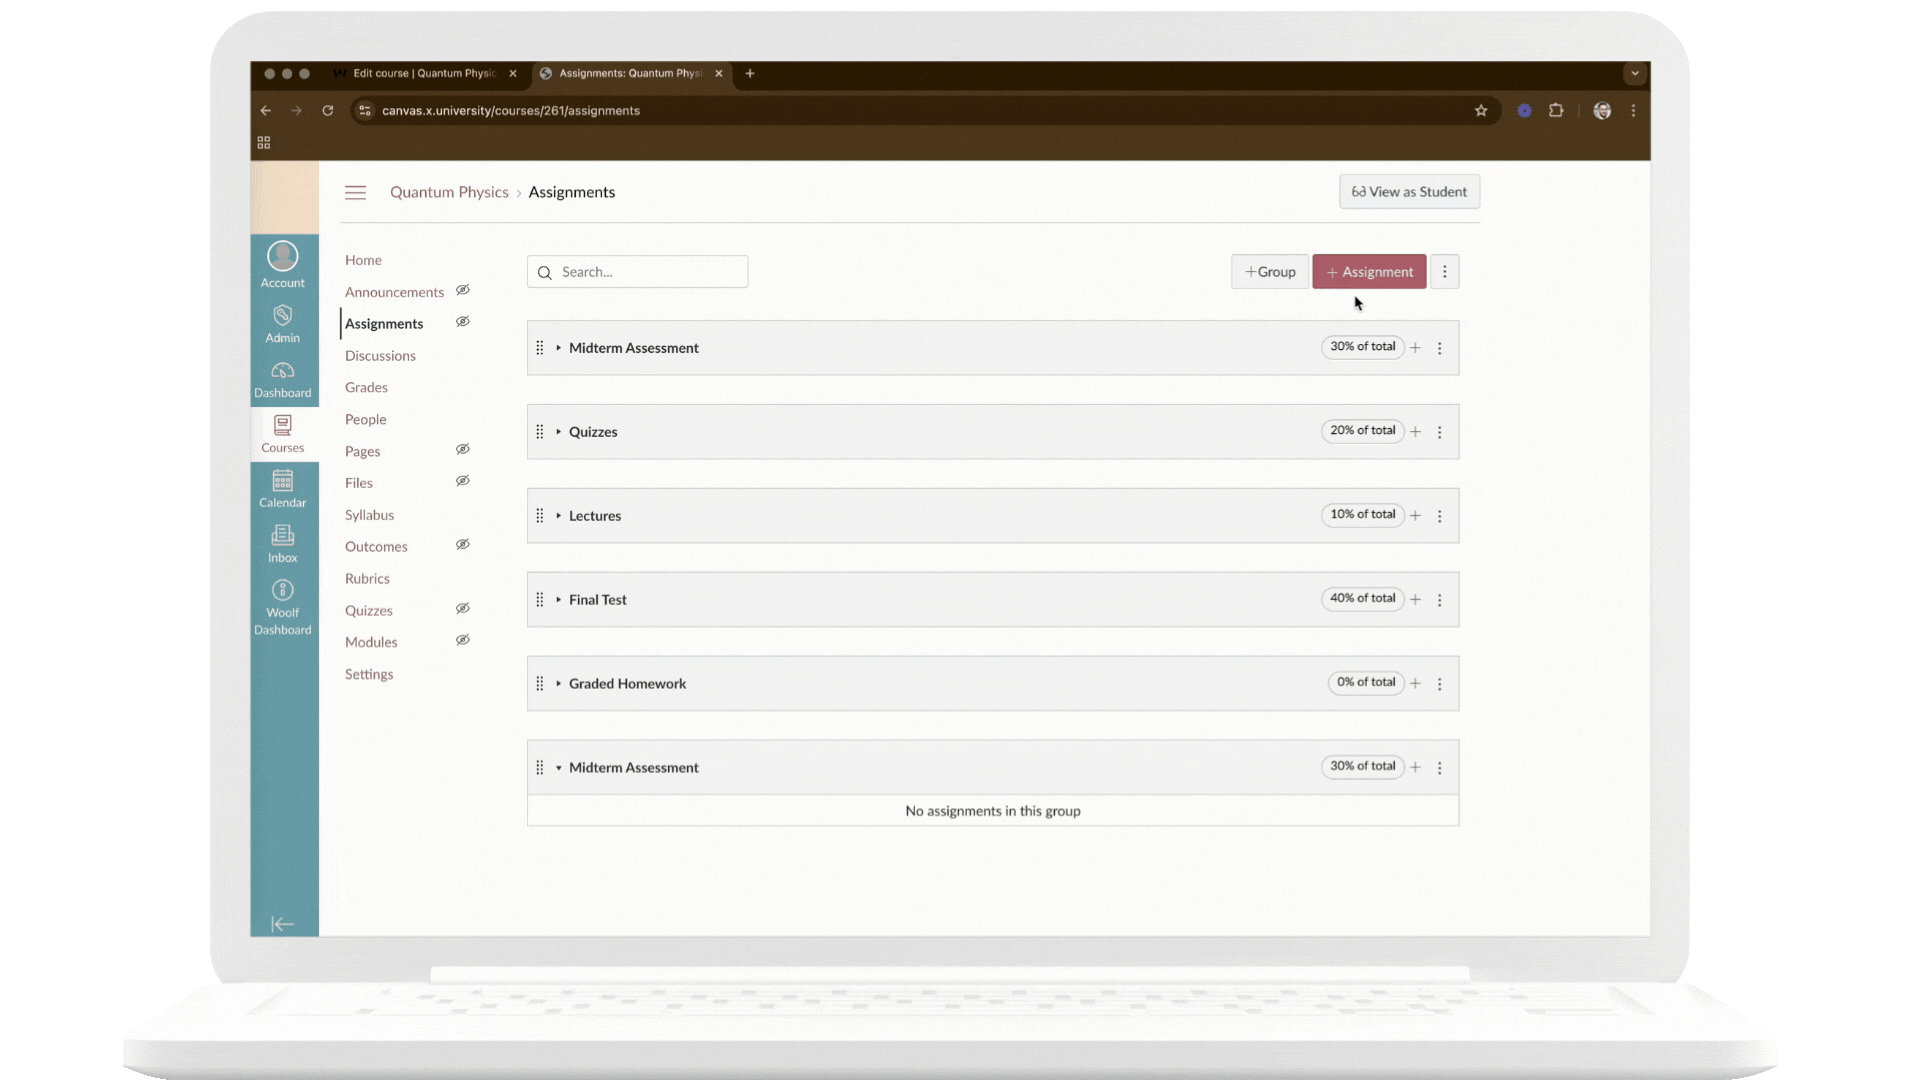1920x1080 pixels.
Task: Switch to Edit course browser tab
Action: click(424, 73)
